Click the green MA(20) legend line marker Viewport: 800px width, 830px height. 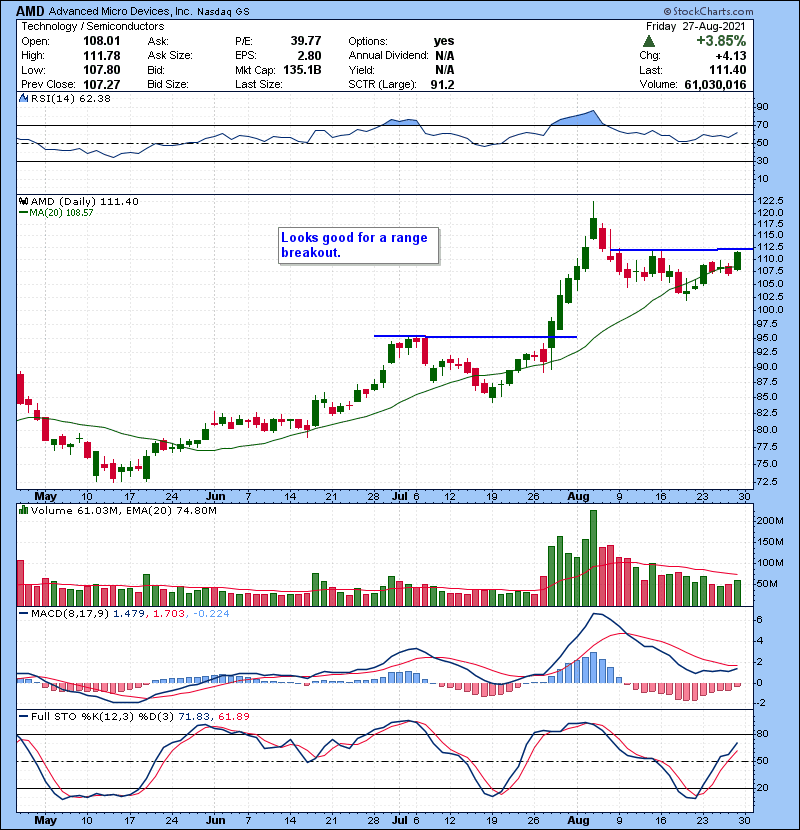point(23,213)
